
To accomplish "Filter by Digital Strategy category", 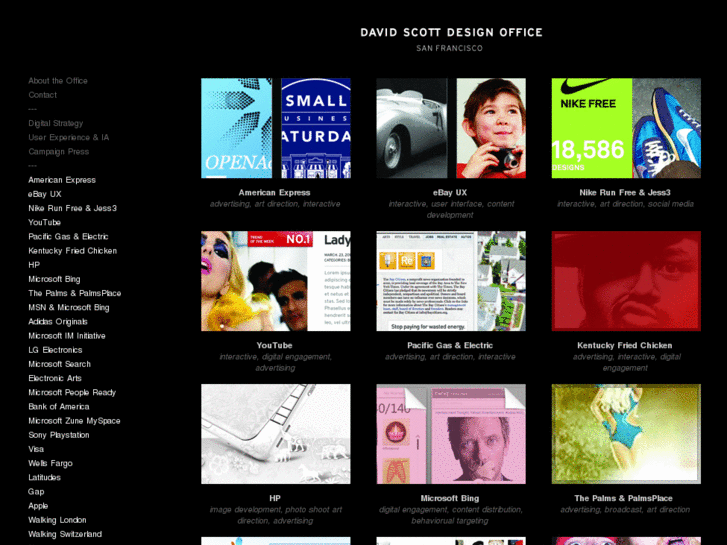I will (56, 123).
